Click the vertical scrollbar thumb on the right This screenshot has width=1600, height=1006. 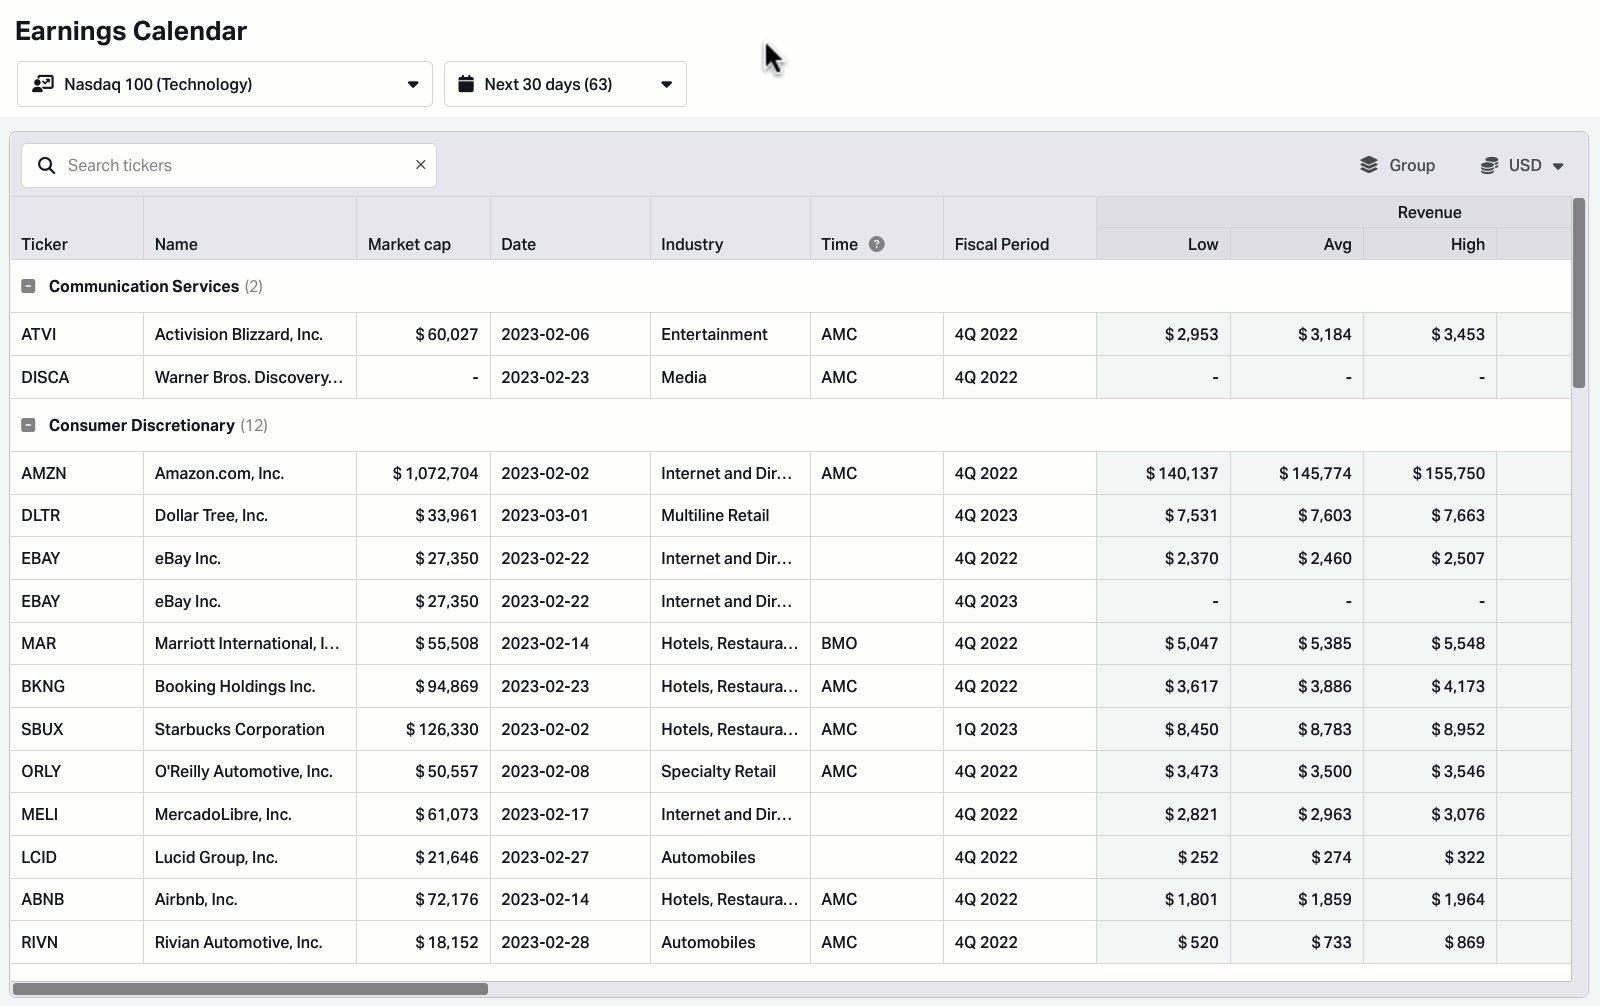(x=1579, y=292)
